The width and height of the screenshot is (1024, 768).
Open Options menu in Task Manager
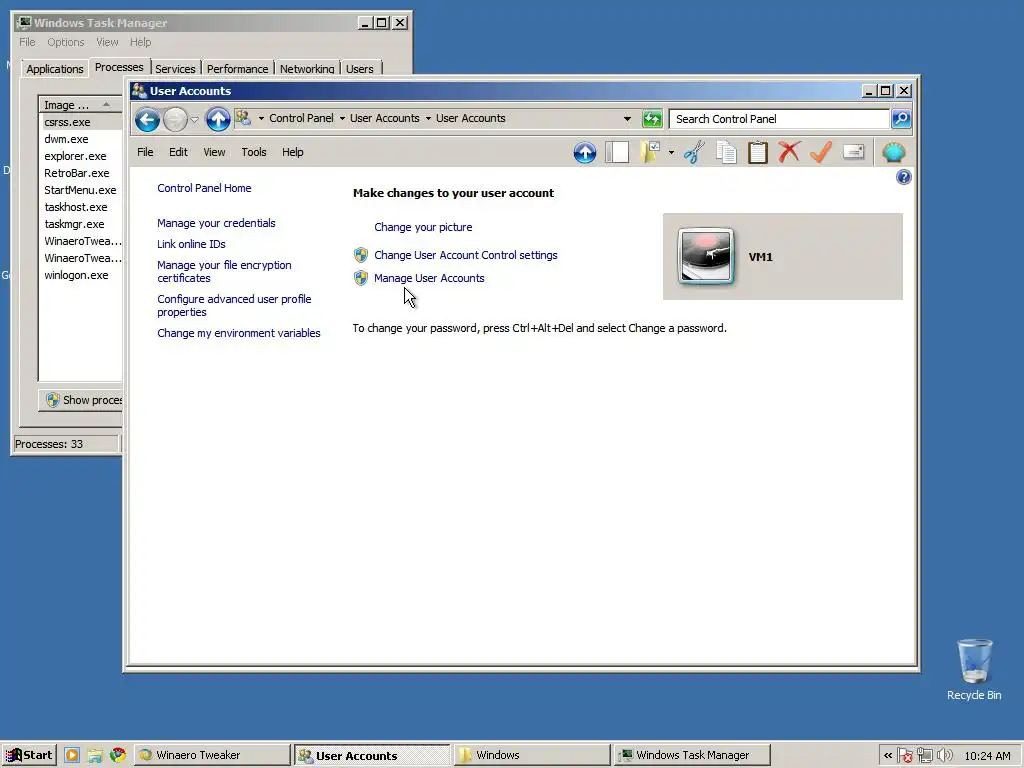[x=65, y=42]
